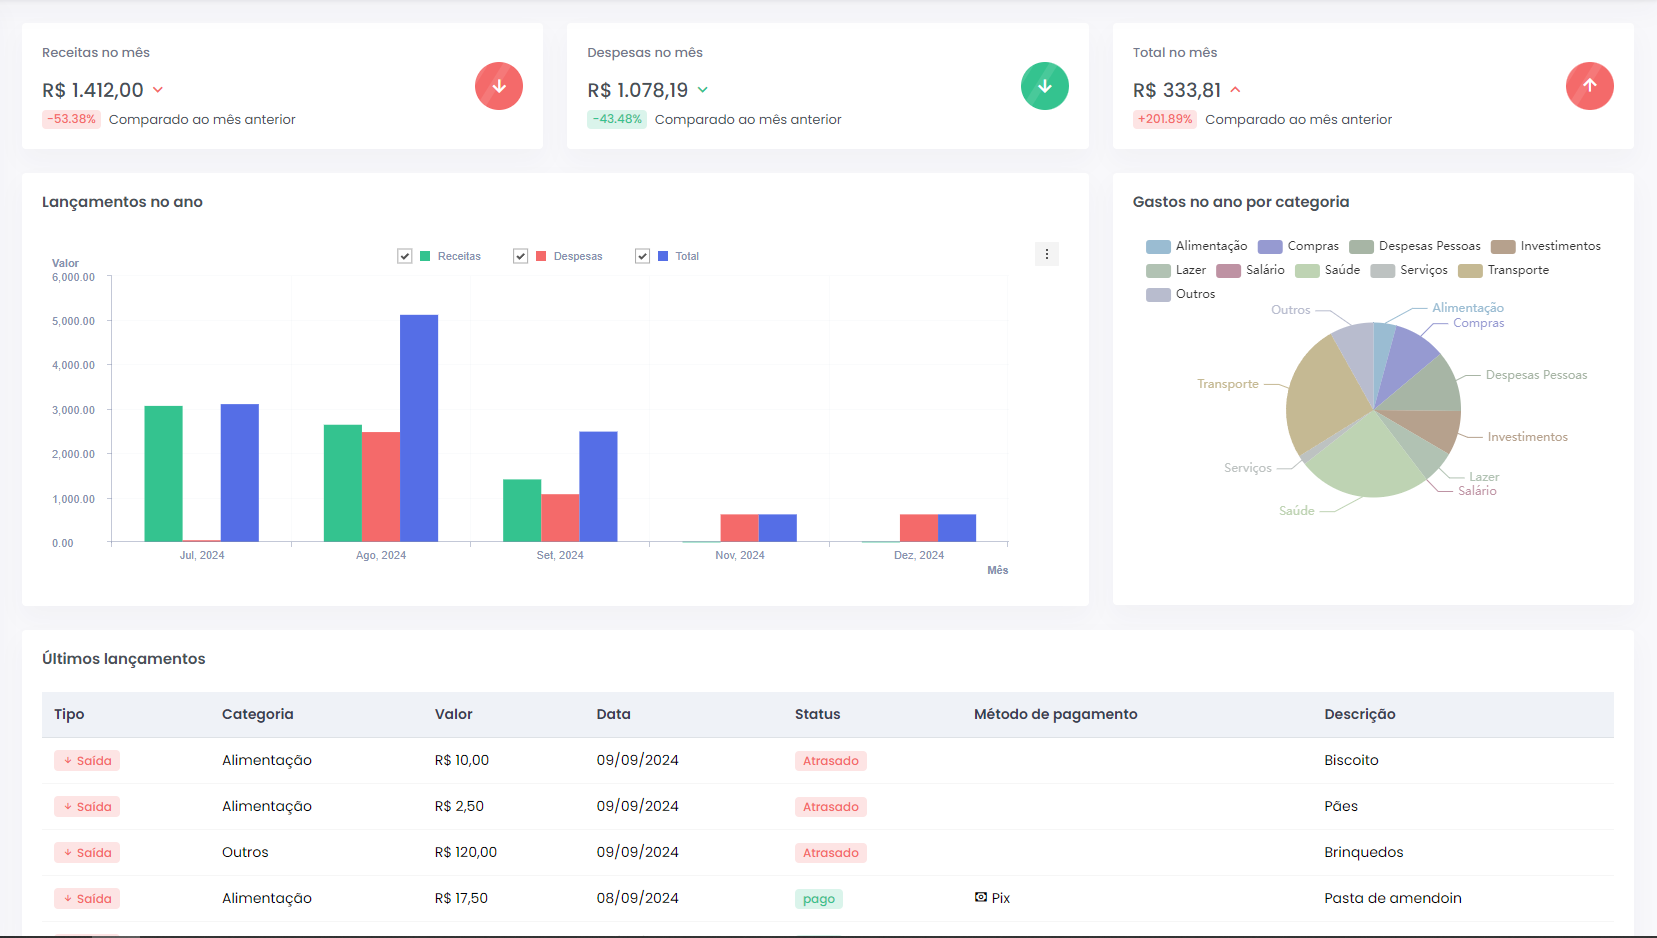The height and width of the screenshot is (938, 1657).
Task: Click the Atrasado status on the Pães row
Action: 830,807
